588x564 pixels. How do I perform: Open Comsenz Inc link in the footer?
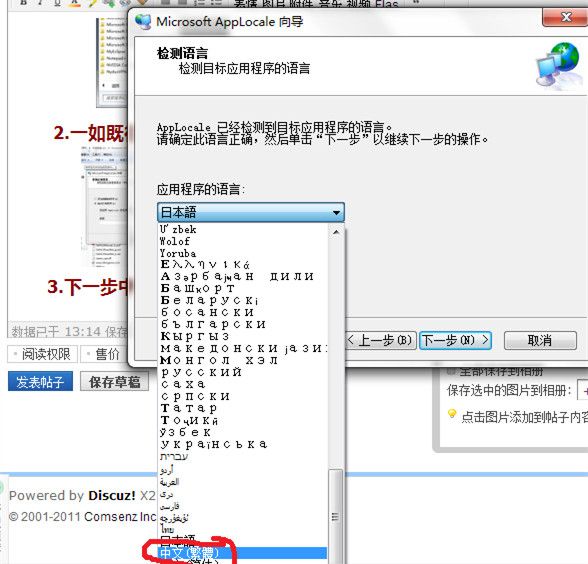[120, 516]
